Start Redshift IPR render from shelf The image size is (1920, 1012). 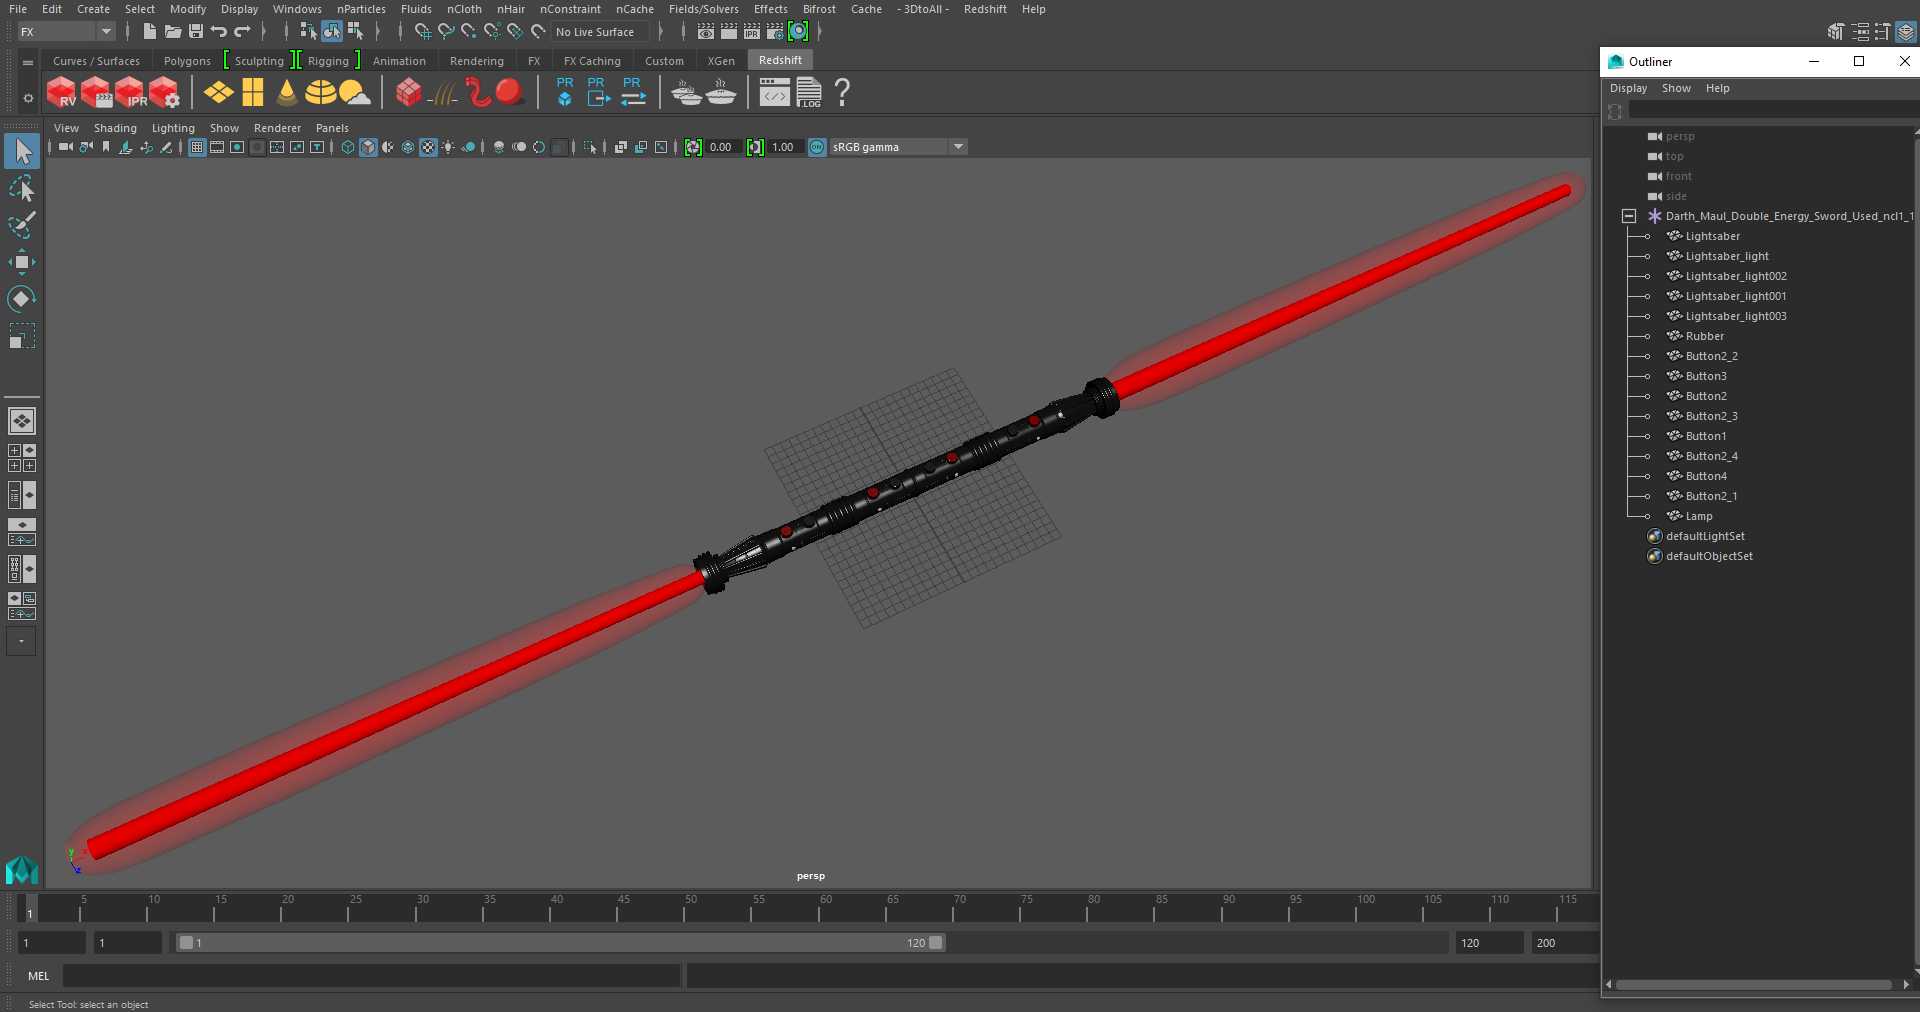[130, 93]
